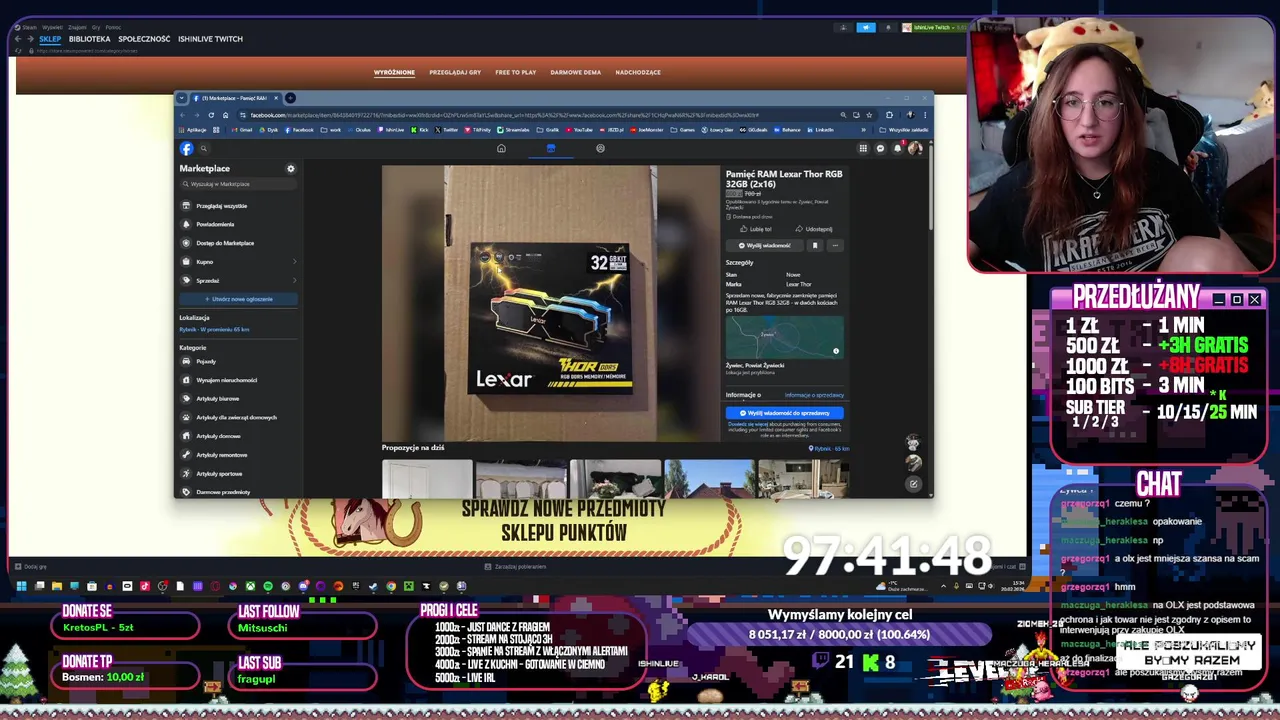
Task: Reload the browser page
Action: [211, 115]
